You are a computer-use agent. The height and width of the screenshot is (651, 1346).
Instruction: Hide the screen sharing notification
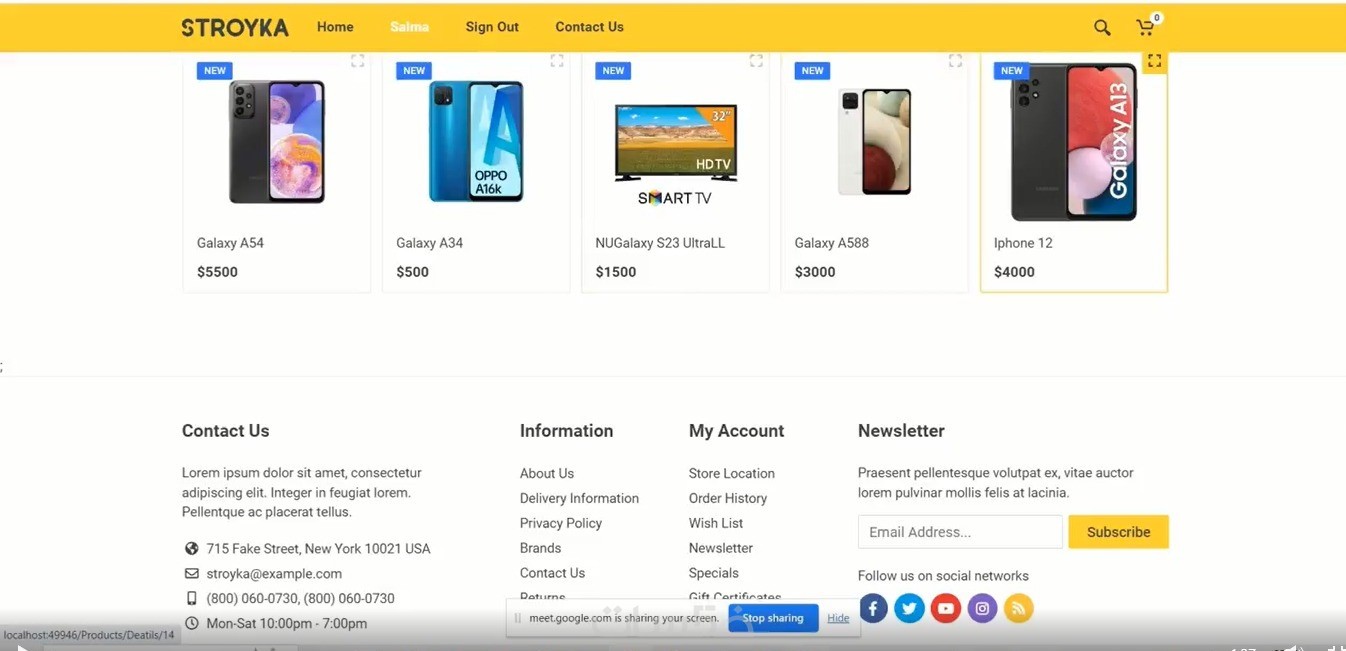[x=838, y=618]
